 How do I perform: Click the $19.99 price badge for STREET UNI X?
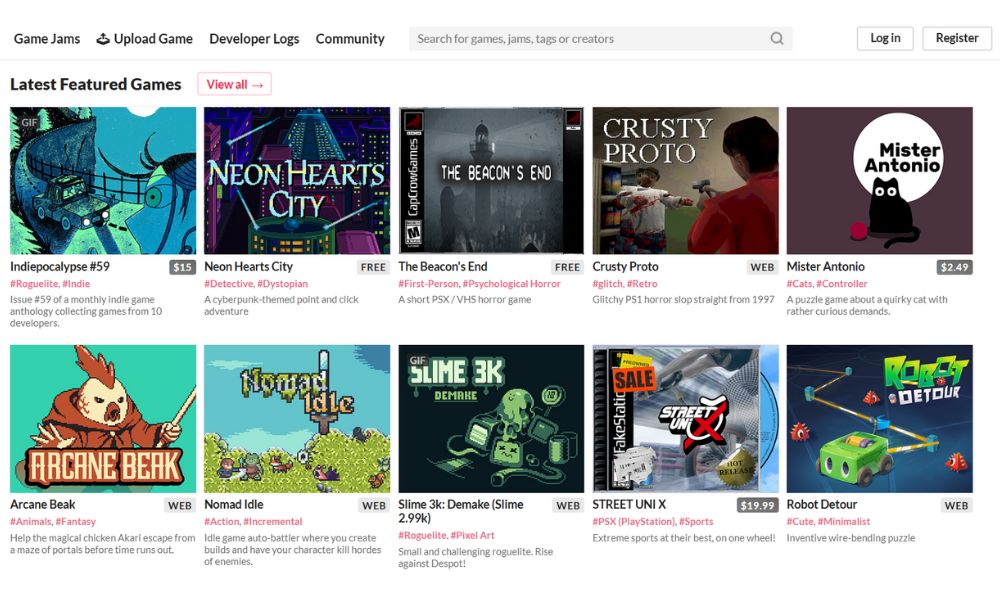[758, 505]
